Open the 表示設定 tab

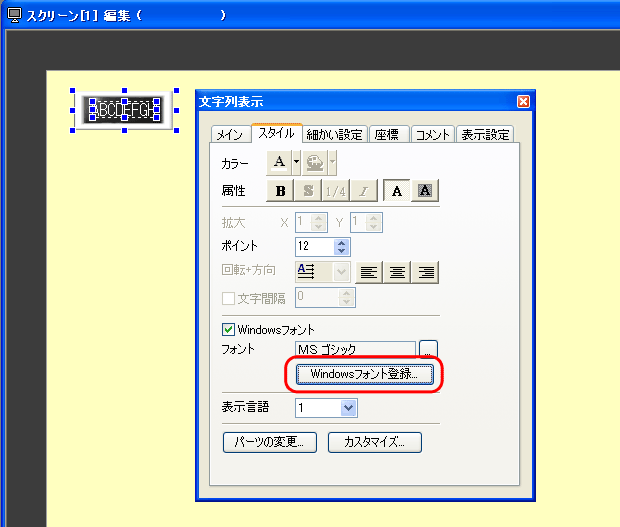[485, 135]
